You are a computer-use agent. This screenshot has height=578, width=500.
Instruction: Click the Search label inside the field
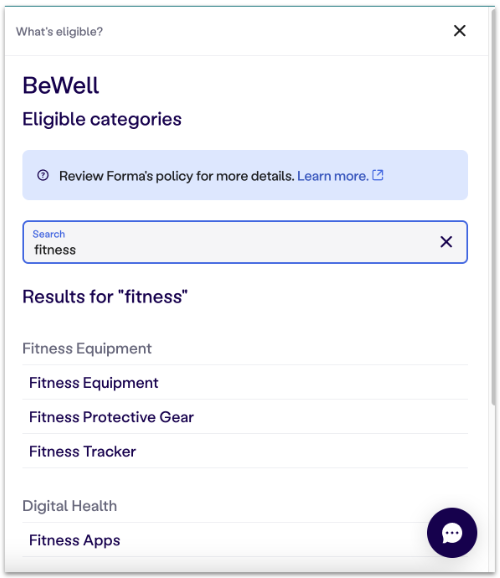49,234
